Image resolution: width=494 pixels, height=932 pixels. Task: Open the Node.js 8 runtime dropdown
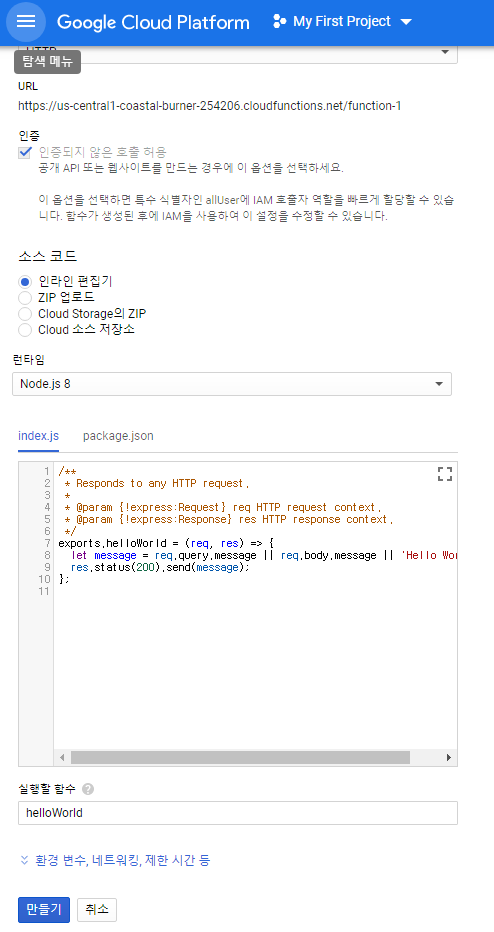click(x=232, y=384)
